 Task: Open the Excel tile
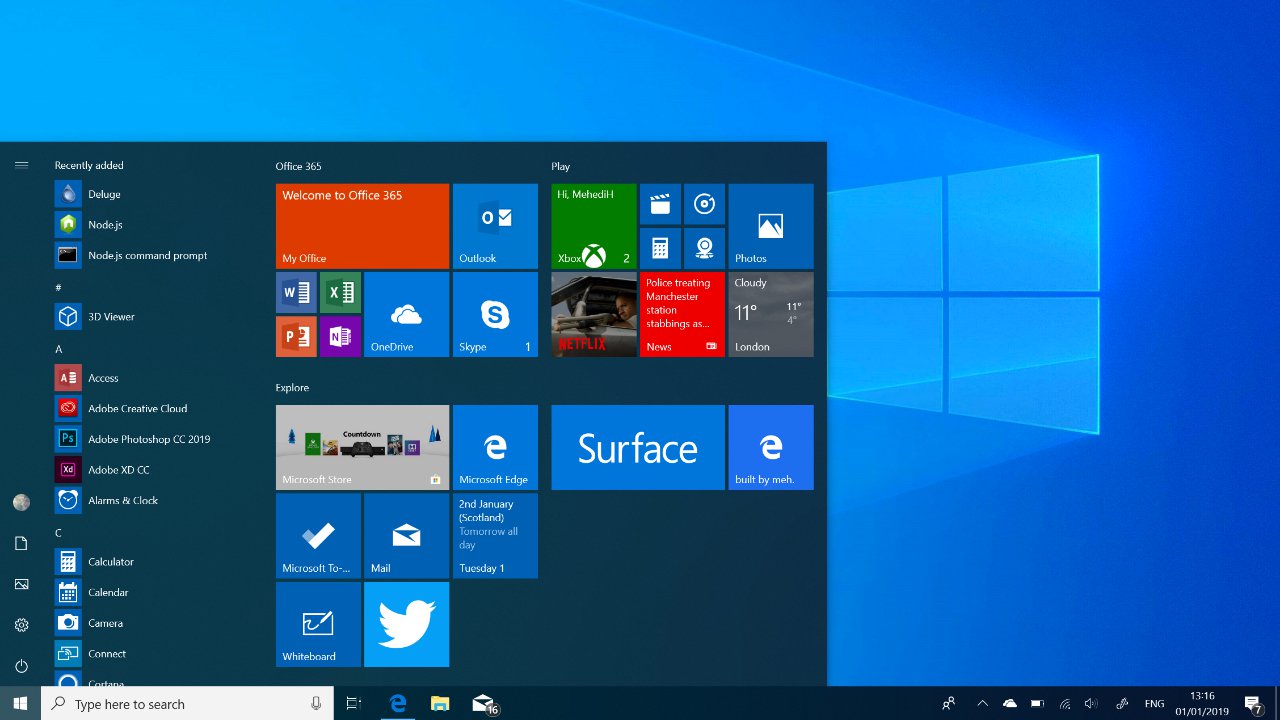click(340, 291)
